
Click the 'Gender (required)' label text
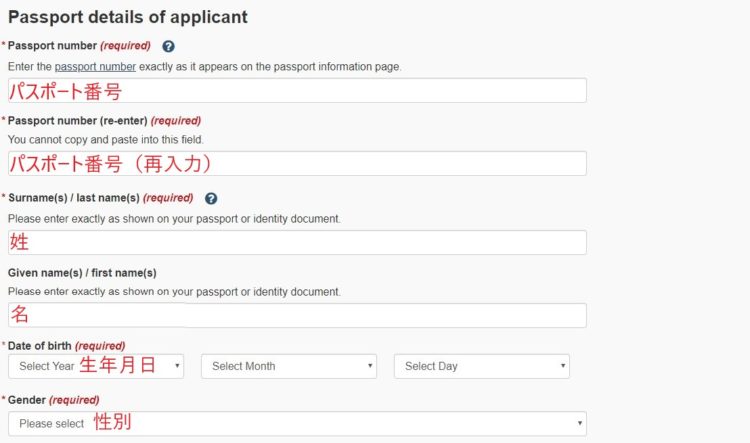tap(53, 400)
